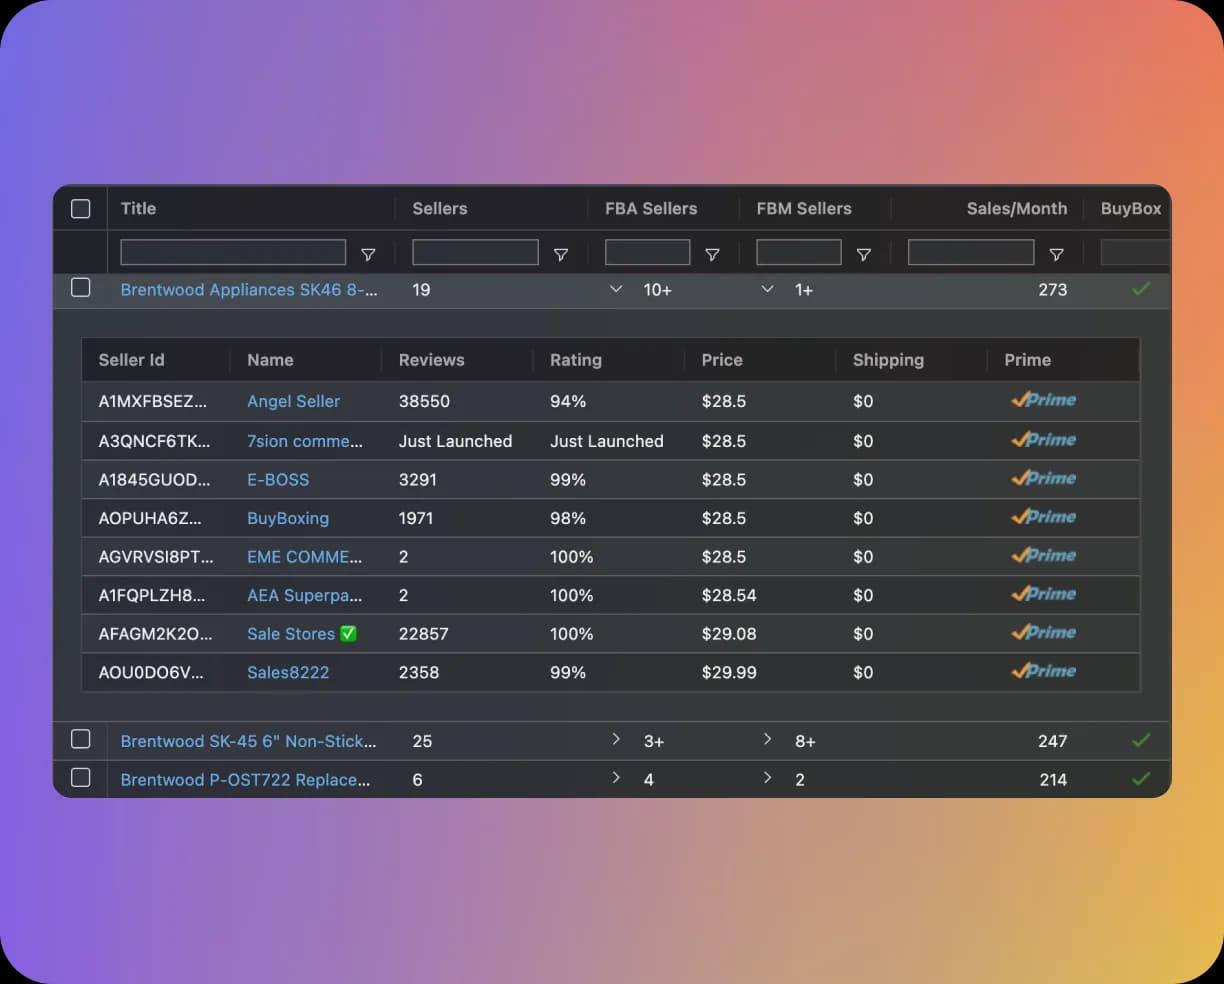The height and width of the screenshot is (984, 1224).
Task: Click the Prime badge for Angel Seller
Action: tap(1043, 400)
